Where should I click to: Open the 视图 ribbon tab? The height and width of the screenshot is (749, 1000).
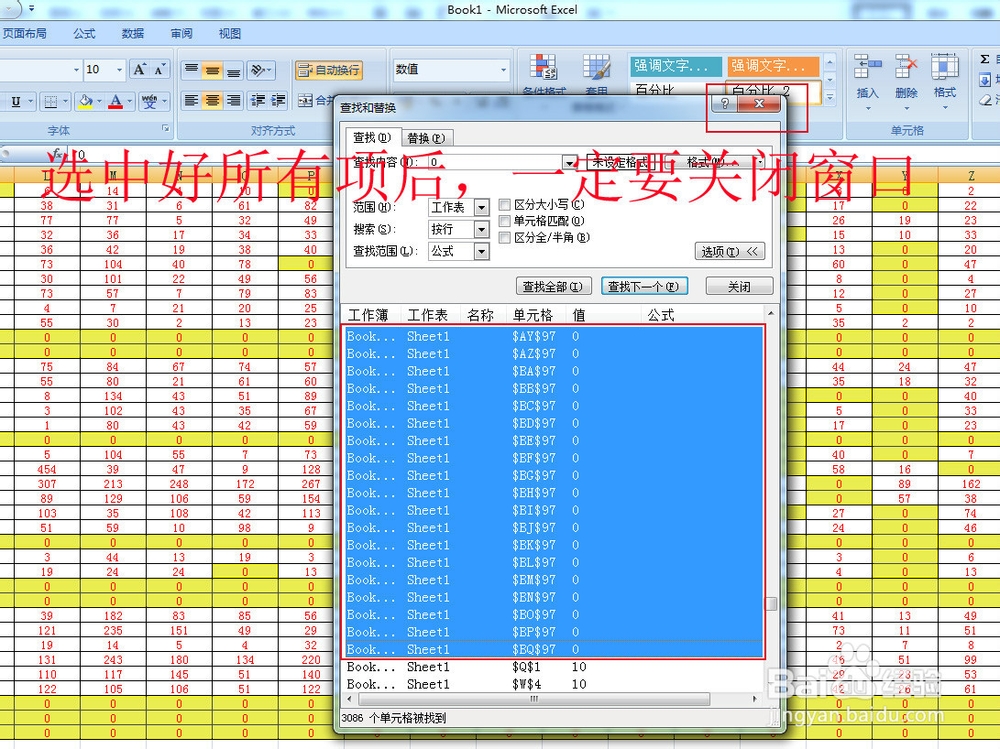point(230,33)
